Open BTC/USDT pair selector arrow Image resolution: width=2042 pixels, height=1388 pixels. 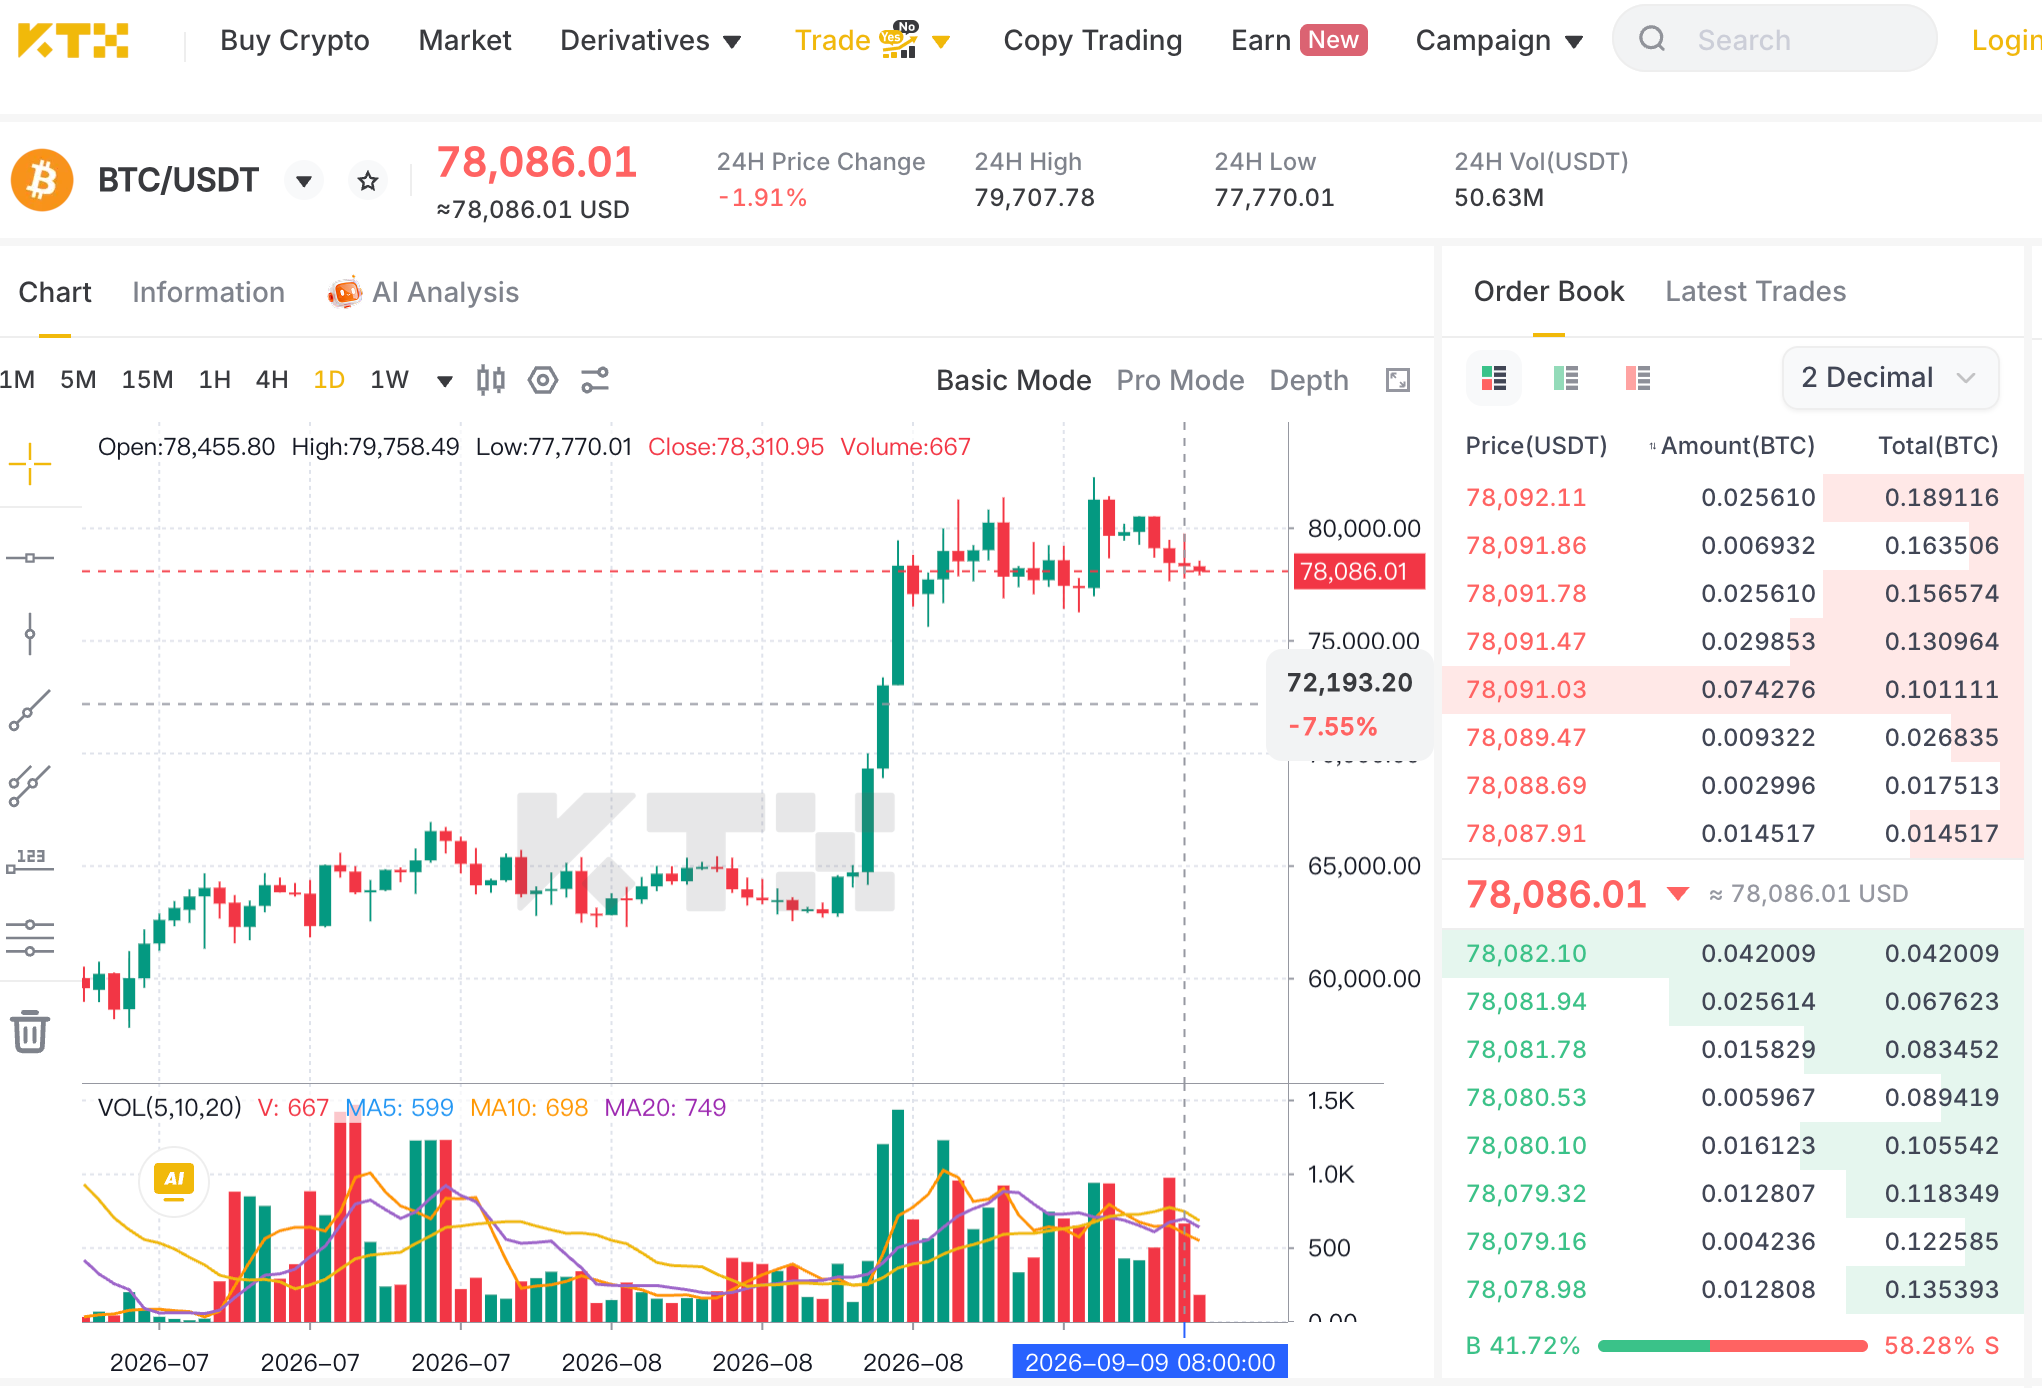pos(303,181)
